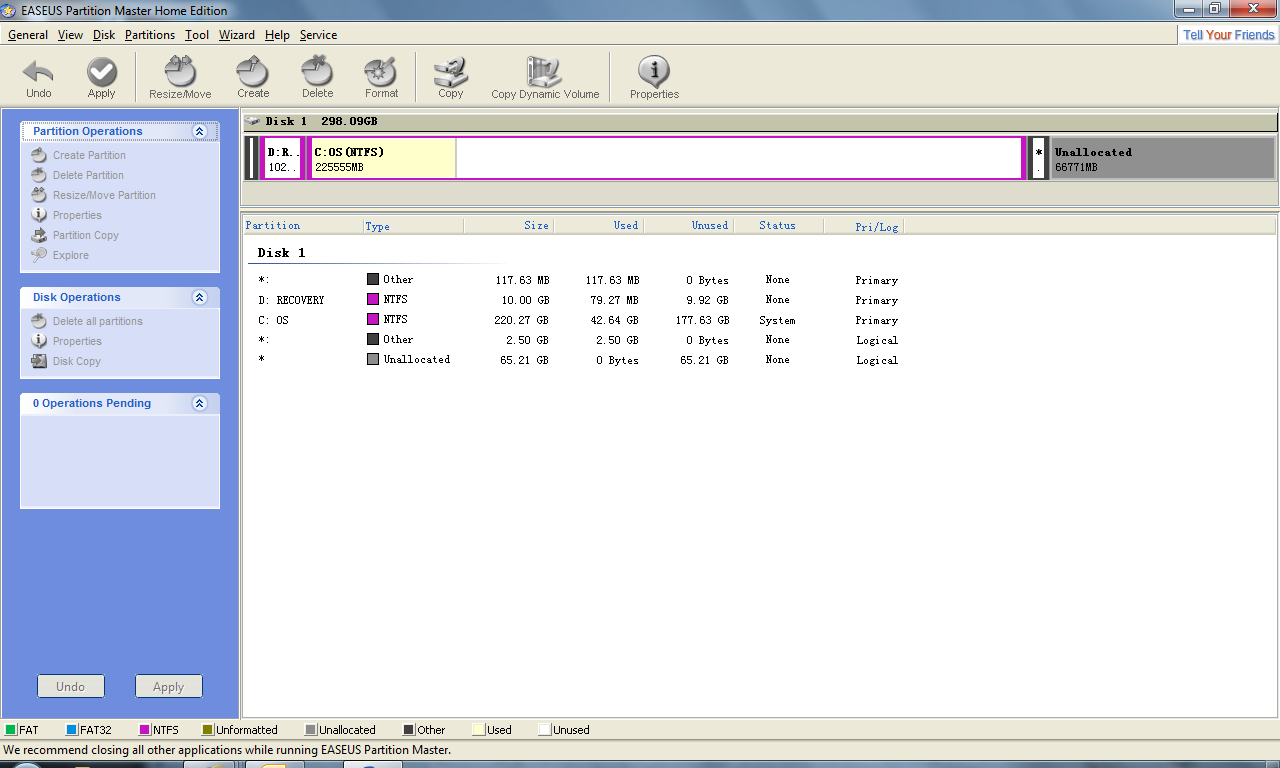
Task: Collapse the Operations Pending panel
Action: point(199,403)
